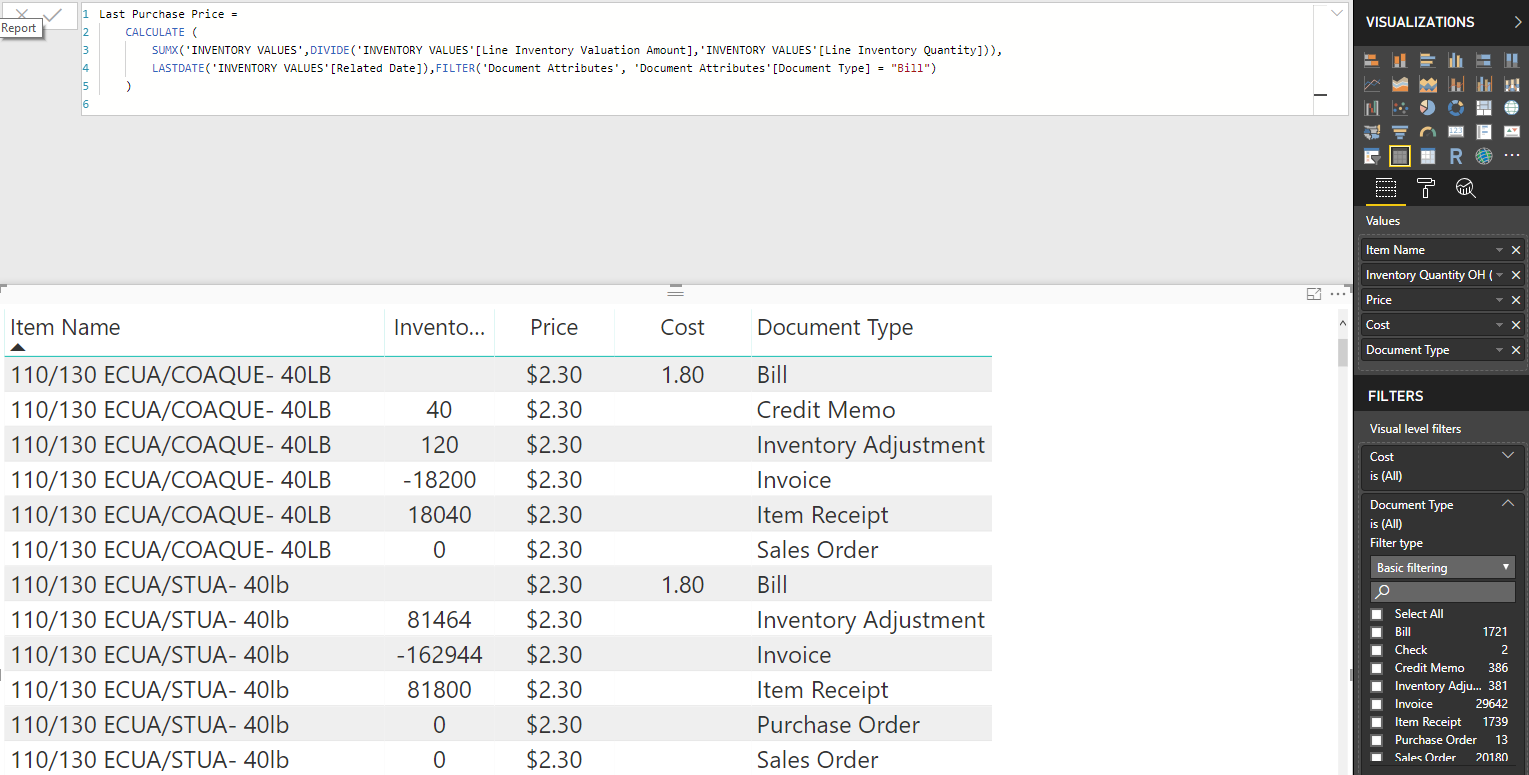Open the Format paint roller tab
This screenshot has height=775, width=1529.
coord(1426,188)
